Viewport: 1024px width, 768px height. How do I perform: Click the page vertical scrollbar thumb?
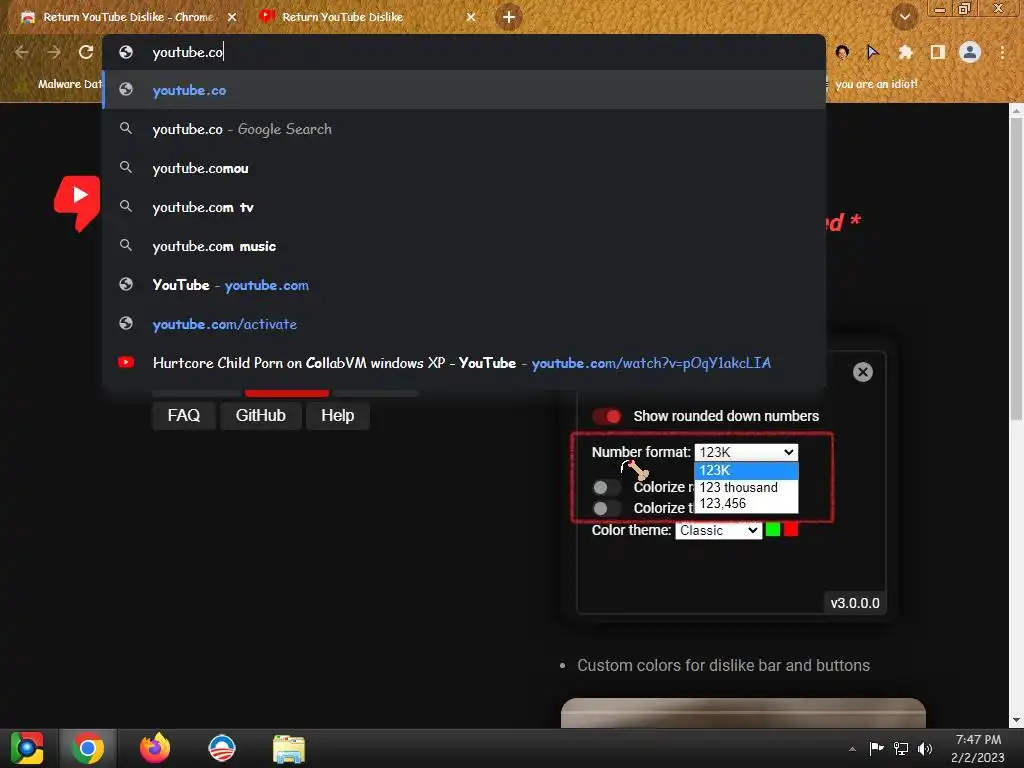point(1016,270)
